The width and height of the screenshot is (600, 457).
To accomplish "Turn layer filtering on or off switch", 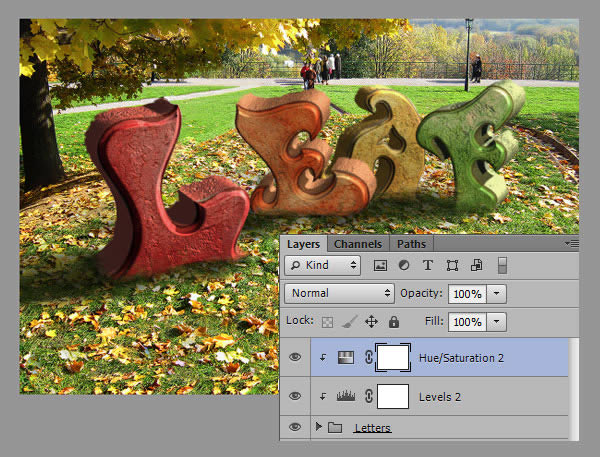I will (x=503, y=266).
